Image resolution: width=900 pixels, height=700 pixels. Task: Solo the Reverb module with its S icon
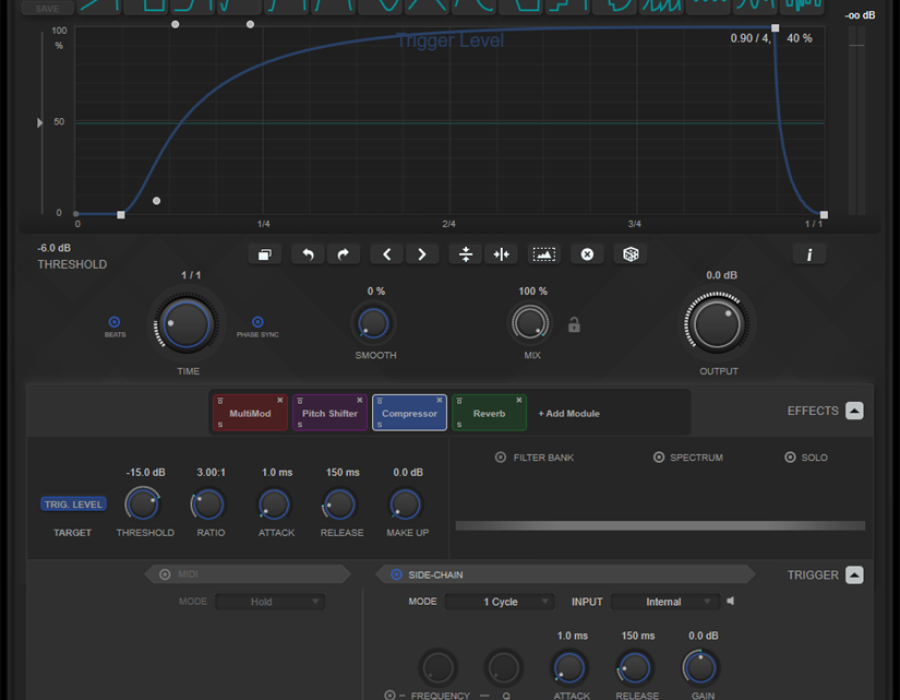pyautogui.click(x=459, y=425)
